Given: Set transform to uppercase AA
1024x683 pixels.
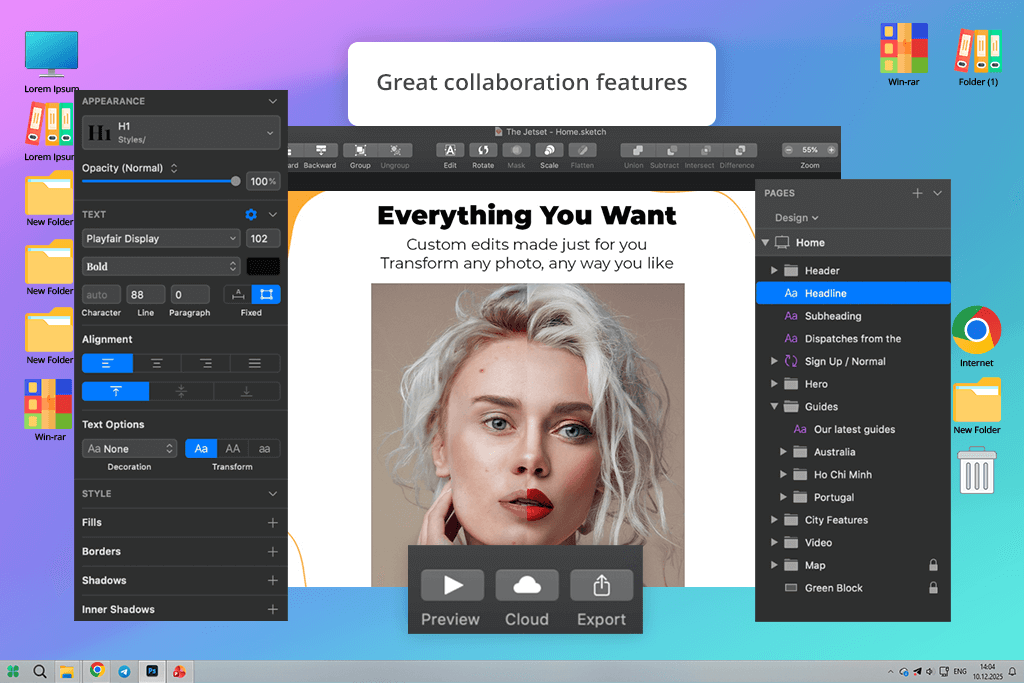Looking at the screenshot, I should (232, 449).
